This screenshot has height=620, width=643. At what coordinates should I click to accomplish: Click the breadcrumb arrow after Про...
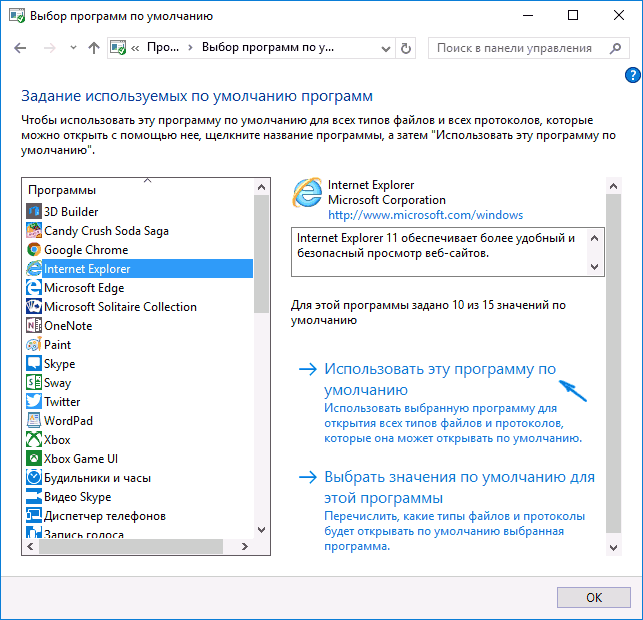[x=190, y=48]
